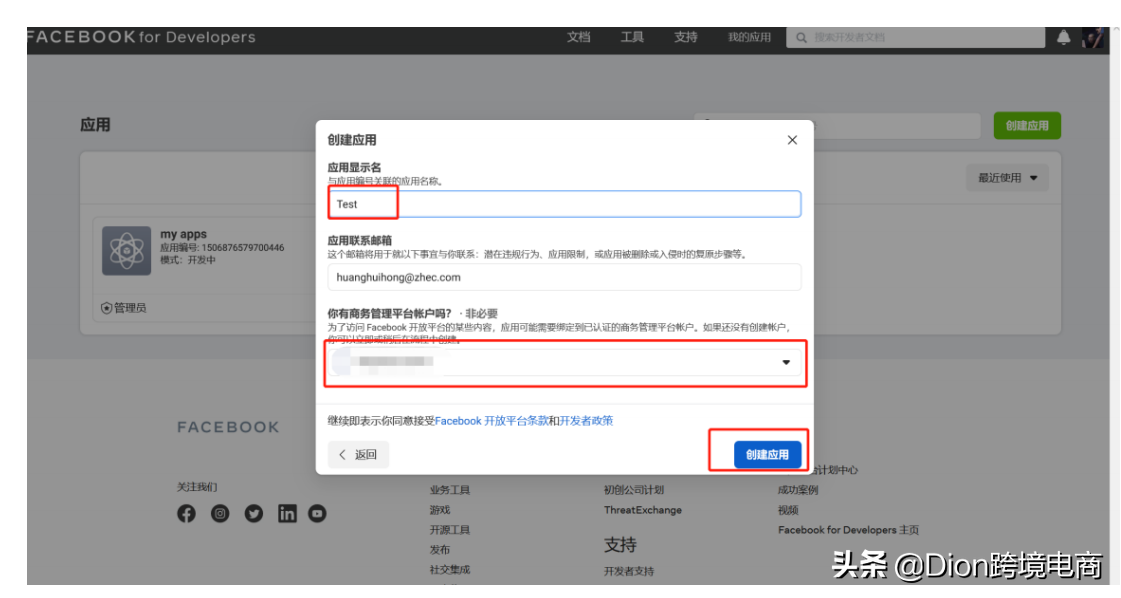The width and height of the screenshot is (1121, 598).
Task: Open the user profile avatar
Action: [x=1092, y=37]
